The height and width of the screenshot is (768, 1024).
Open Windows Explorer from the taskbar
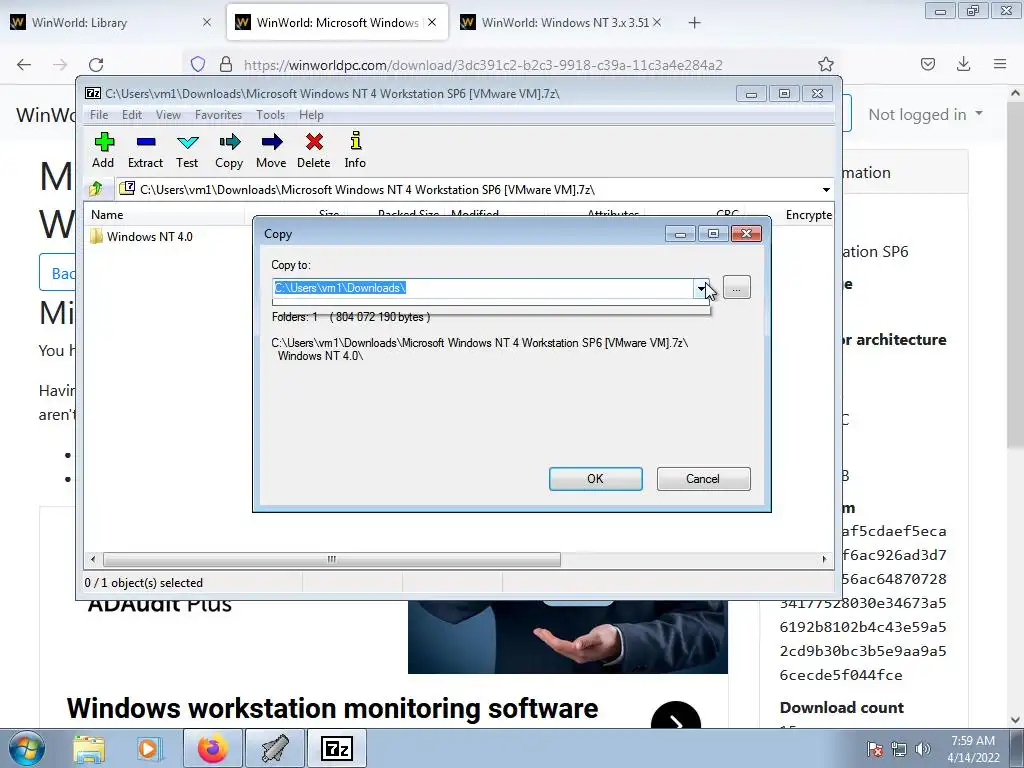(x=89, y=748)
